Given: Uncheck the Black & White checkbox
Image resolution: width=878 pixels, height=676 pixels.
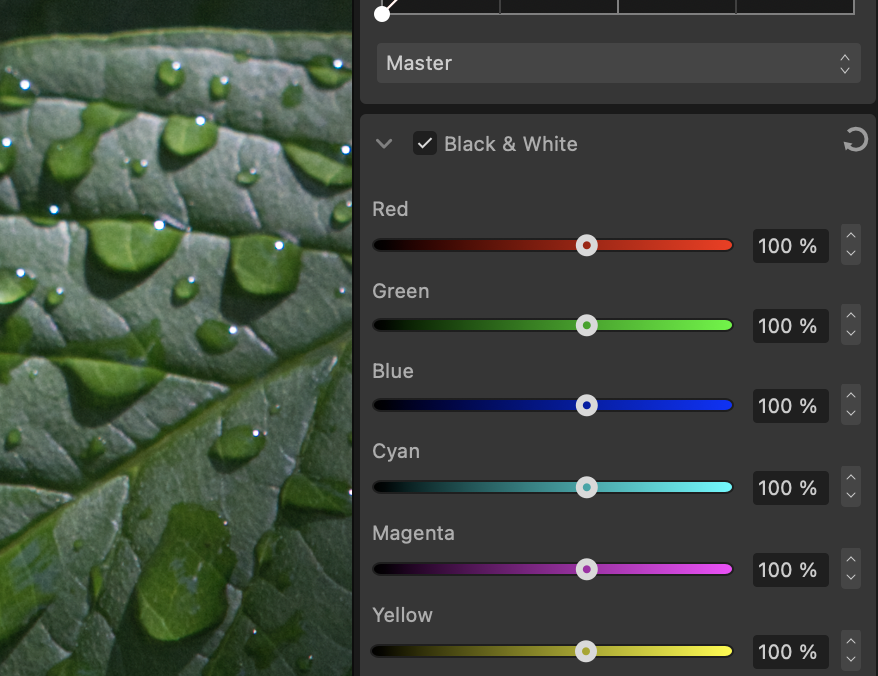Looking at the screenshot, I should click(425, 144).
